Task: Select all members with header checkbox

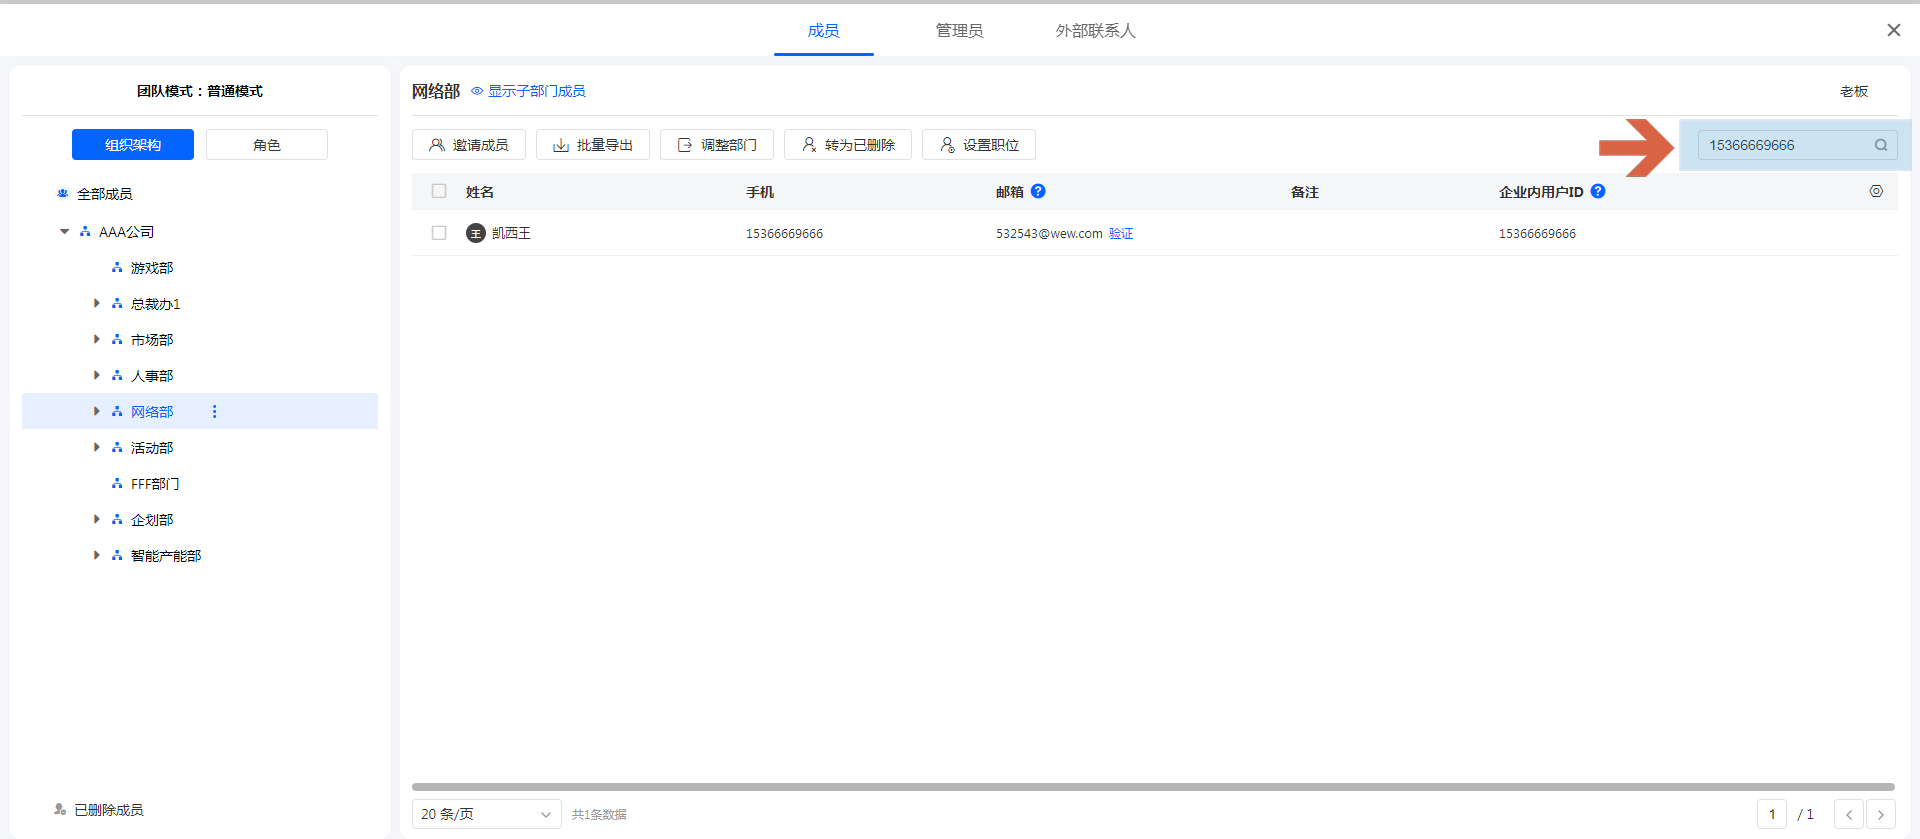Action: click(439, 191)
